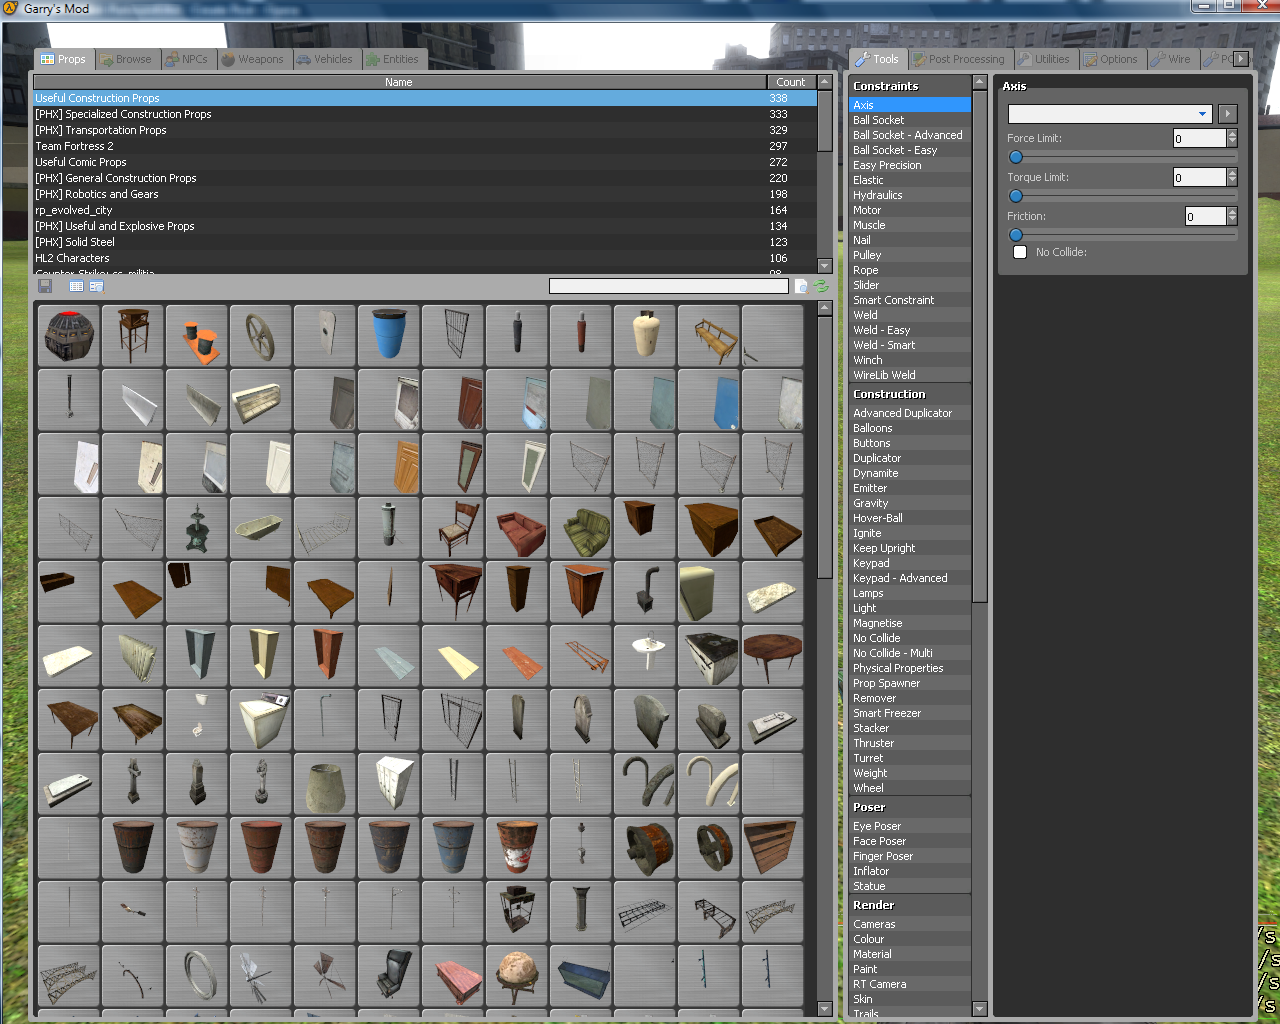Select the blue barrel prop thumbnail
1280x1024 pixels.
(x=389, y=336)
